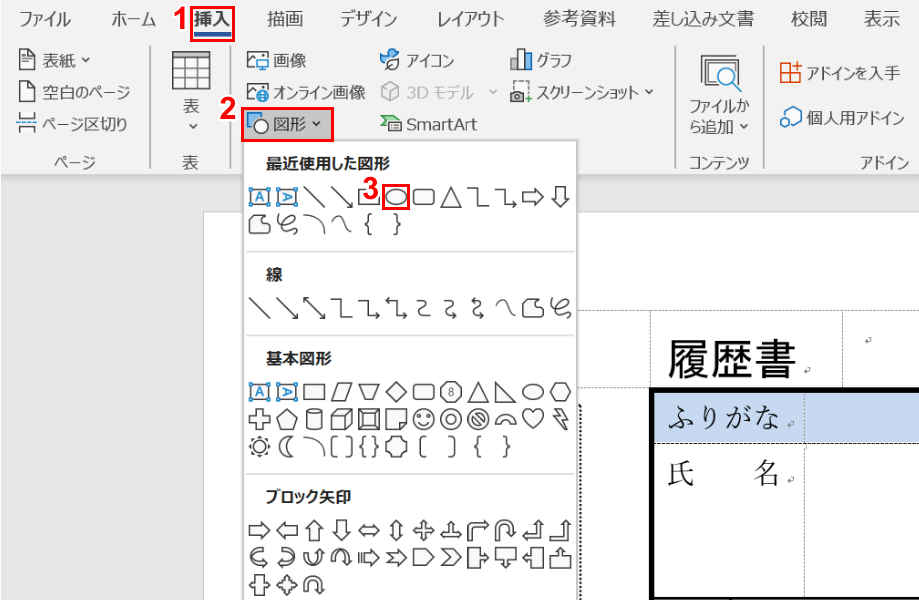Select the smiley face basic shape

coord(422,418)
